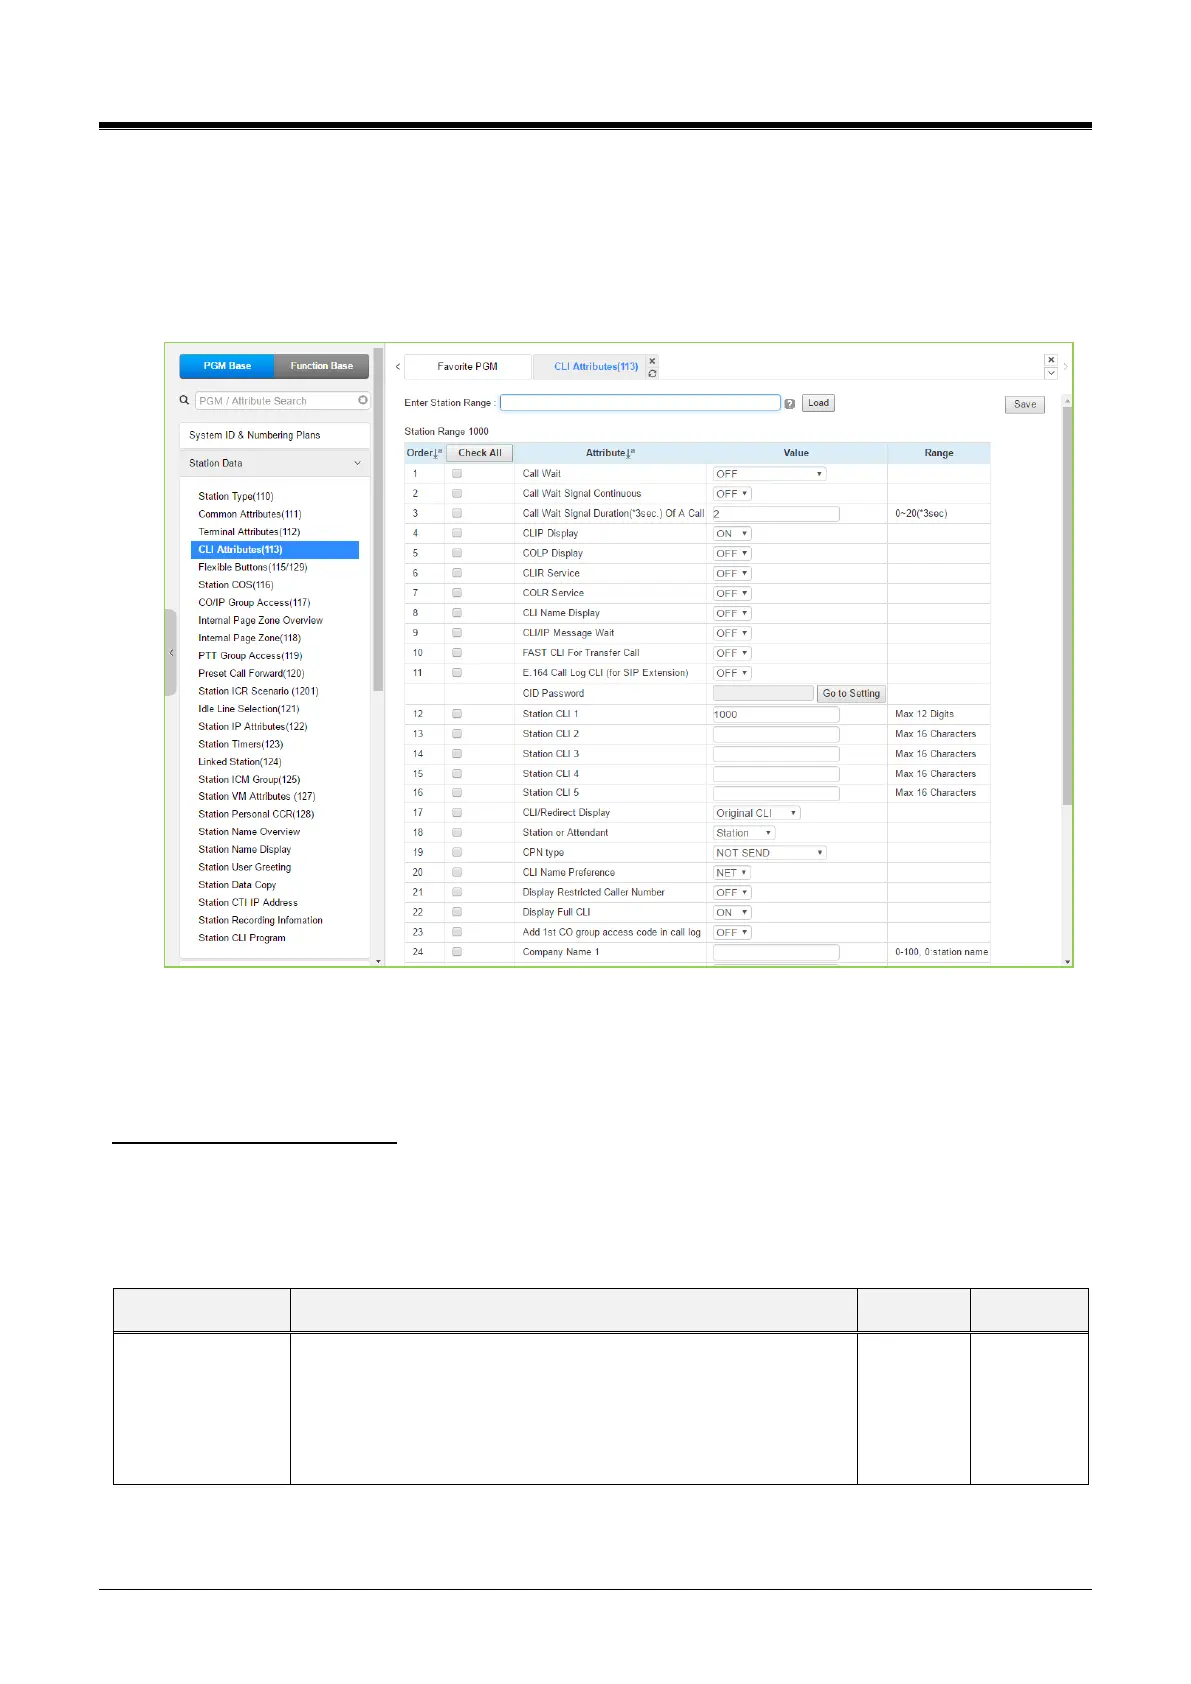
Task: Open System ID & Numbering Plans menu
Action: click(x=275, y=435)
